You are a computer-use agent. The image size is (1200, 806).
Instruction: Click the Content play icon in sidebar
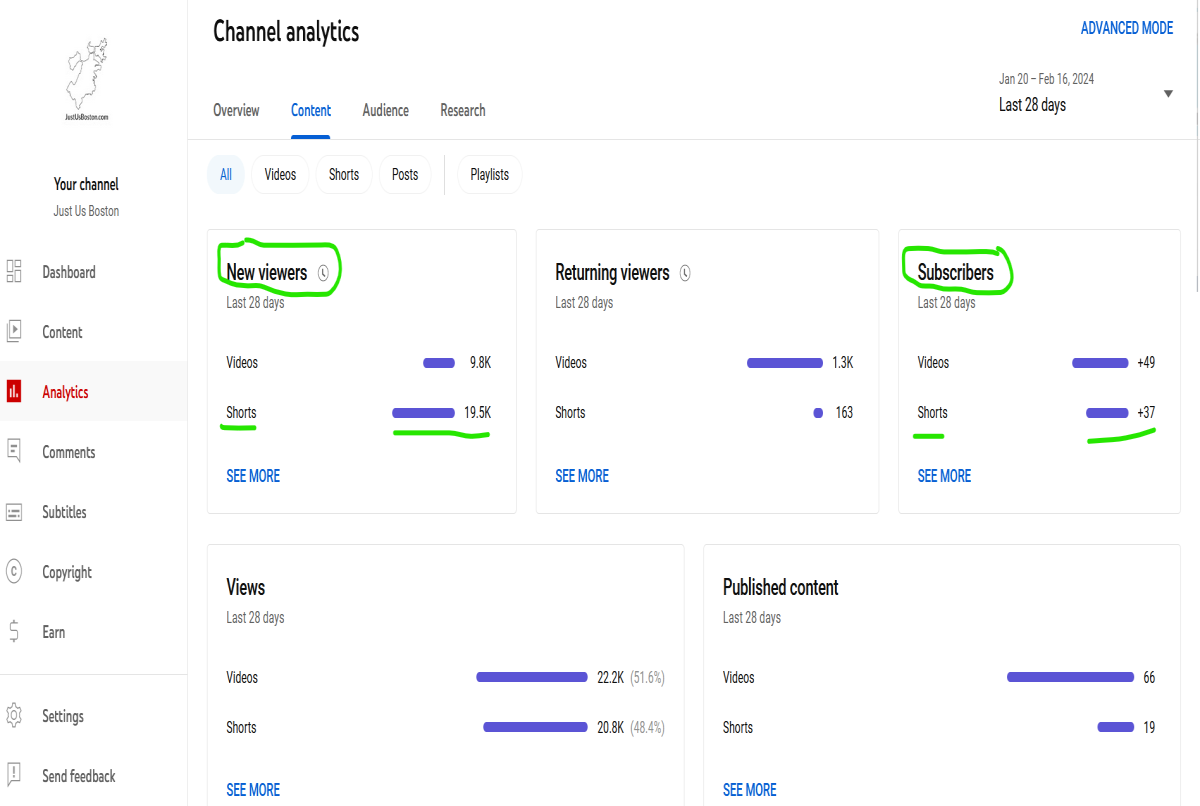(x=14, y=332)
